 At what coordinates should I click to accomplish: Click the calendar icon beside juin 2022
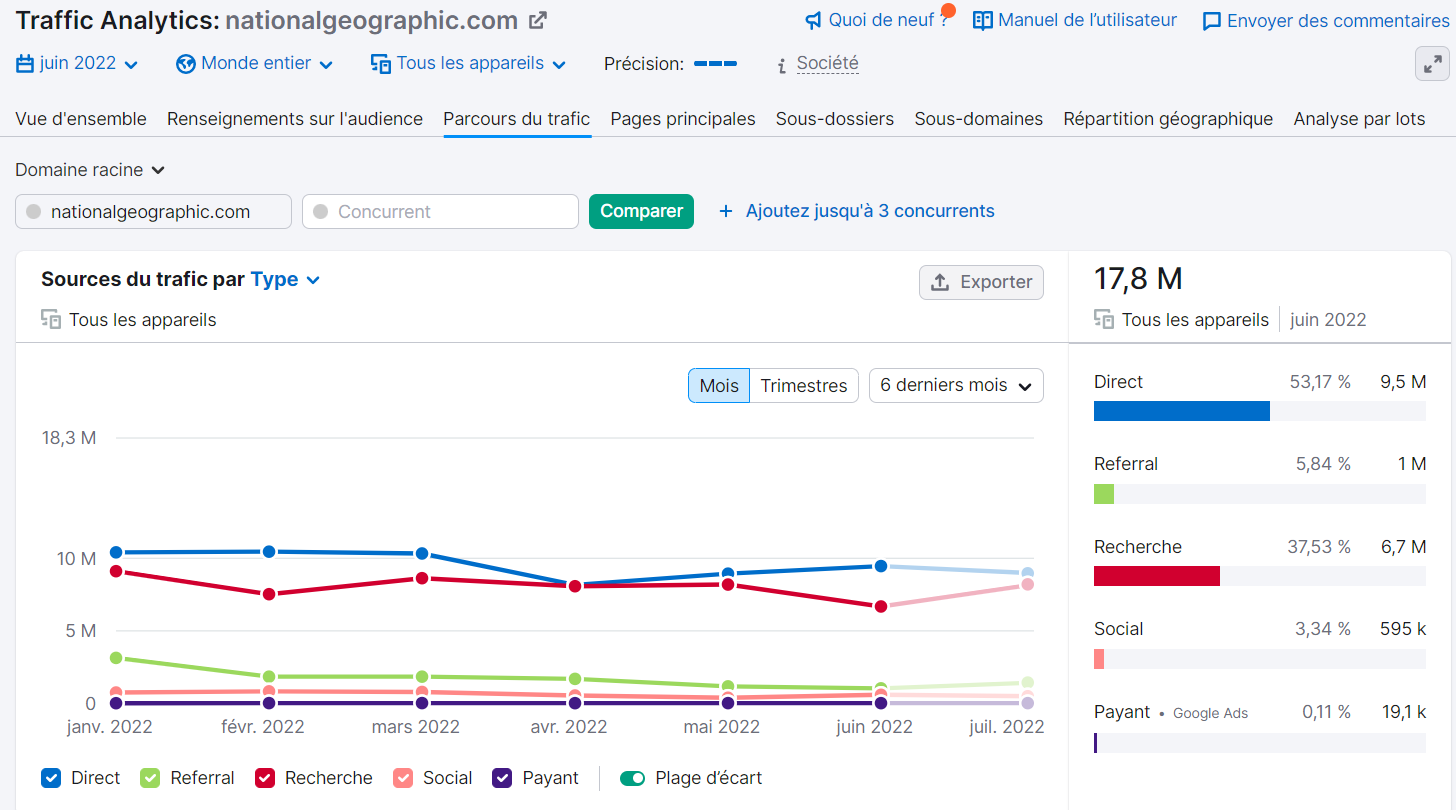click(x=25, y=63)
